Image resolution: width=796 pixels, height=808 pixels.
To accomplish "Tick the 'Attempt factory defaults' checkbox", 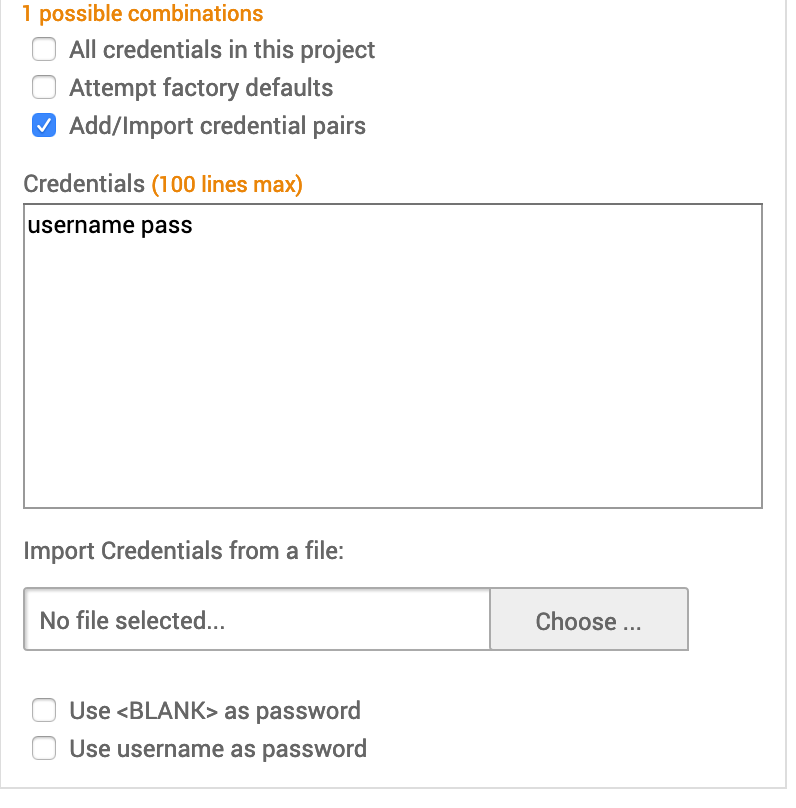I will [44, 87].
